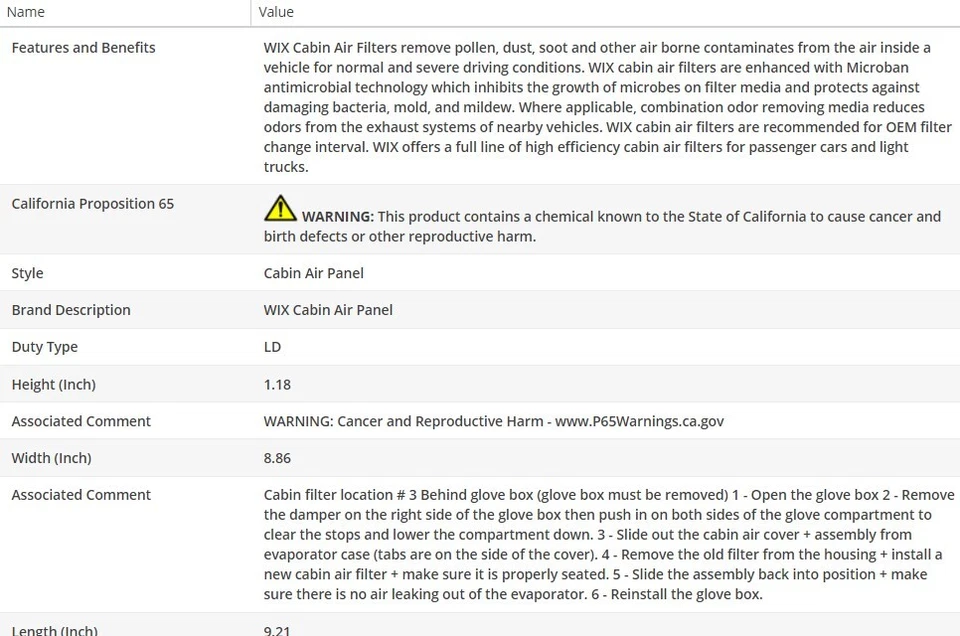Click the 9.21 length value
Image resolution: width=960 pixels, height=636 pixels.
click(277, 630)
